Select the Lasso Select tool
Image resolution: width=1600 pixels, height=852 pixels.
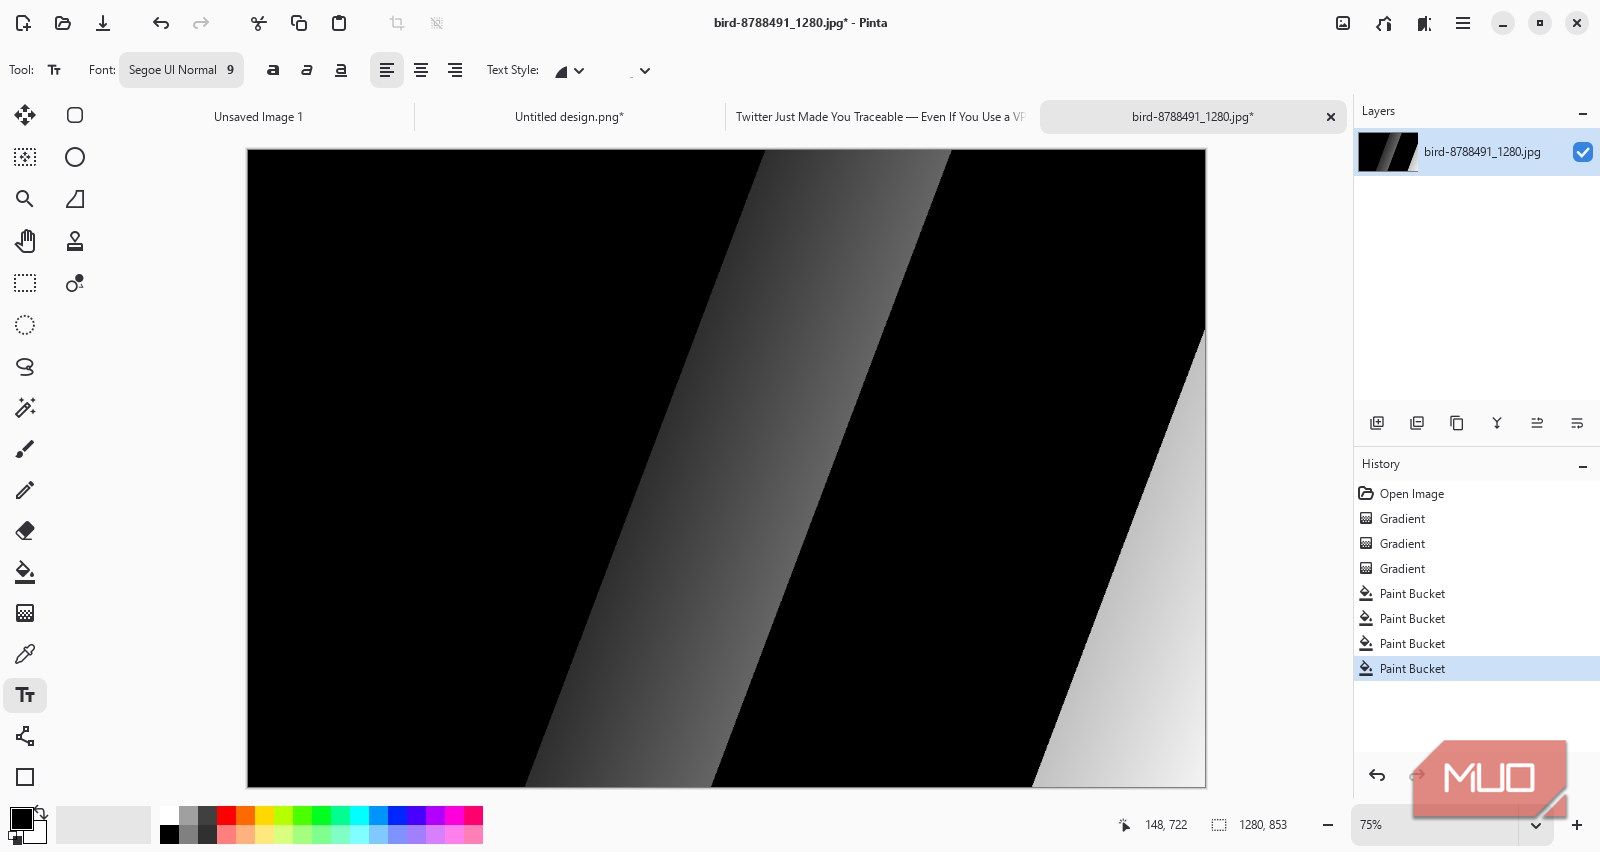(x=25, y=367)
